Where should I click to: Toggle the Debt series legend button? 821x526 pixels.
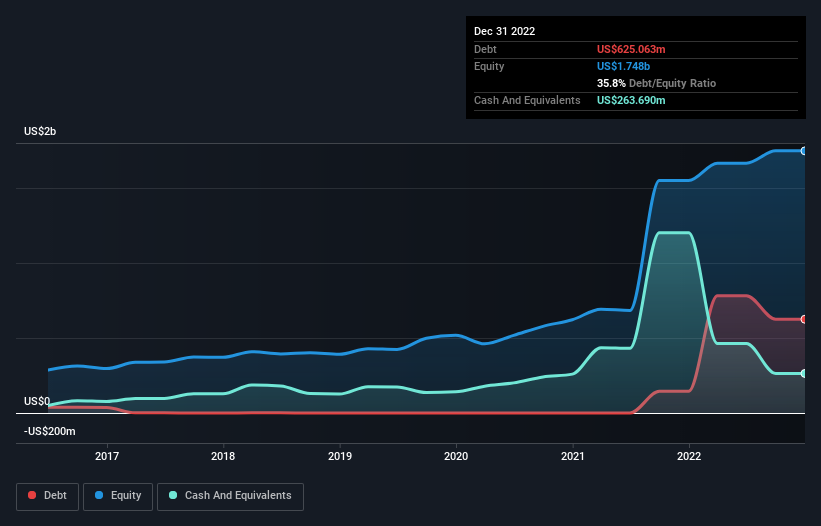47,496
